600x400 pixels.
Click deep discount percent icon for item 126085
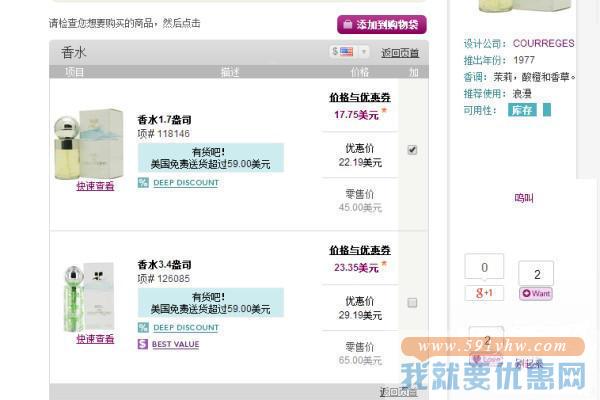[x=143, y=328]
